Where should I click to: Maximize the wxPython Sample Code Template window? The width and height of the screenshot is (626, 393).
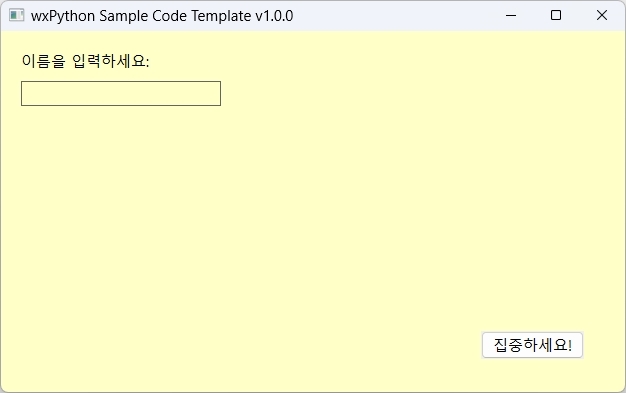tap(556, 16)
